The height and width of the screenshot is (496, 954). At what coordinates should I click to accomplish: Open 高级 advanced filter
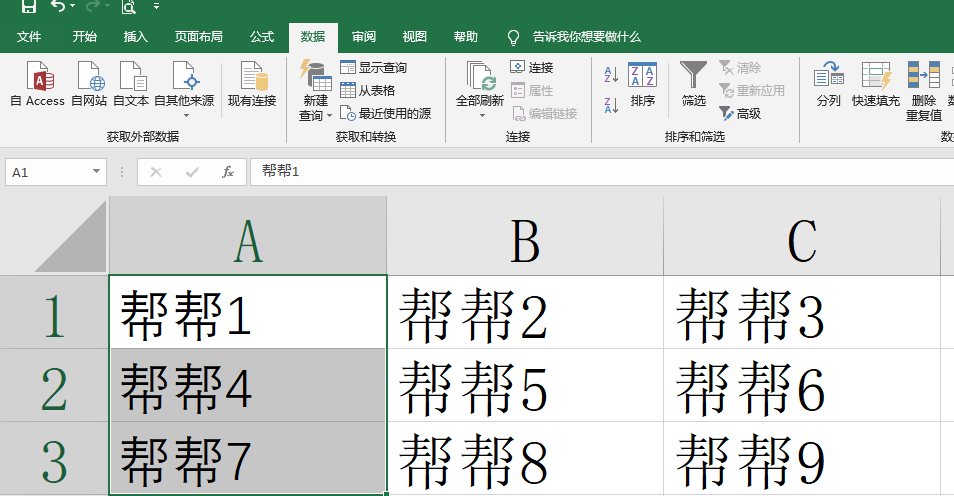pyautogui.click(x=740, y=113)
